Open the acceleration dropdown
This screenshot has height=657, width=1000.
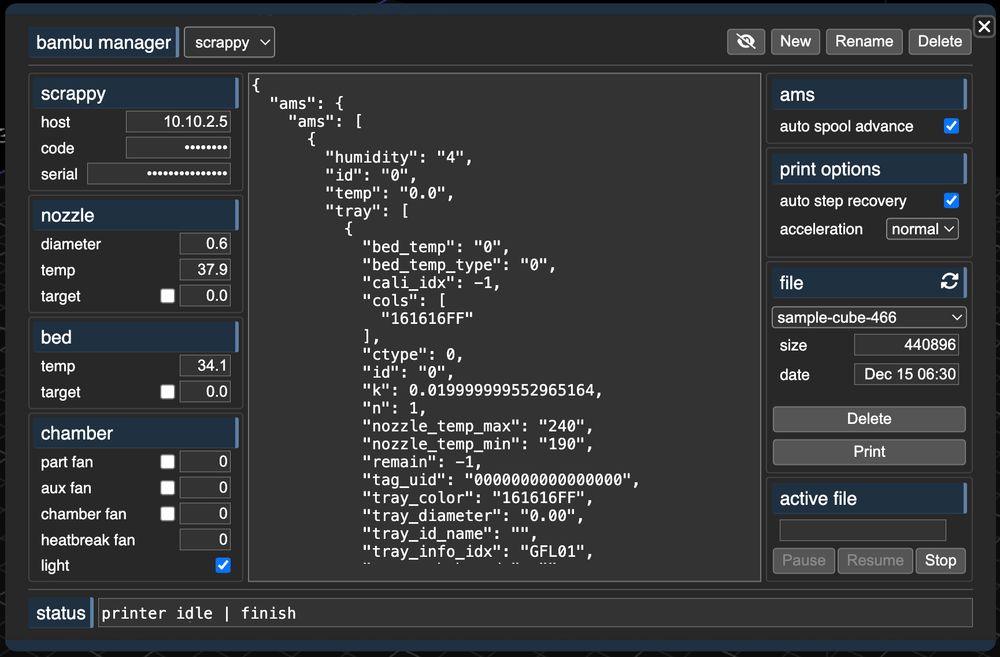922,229
